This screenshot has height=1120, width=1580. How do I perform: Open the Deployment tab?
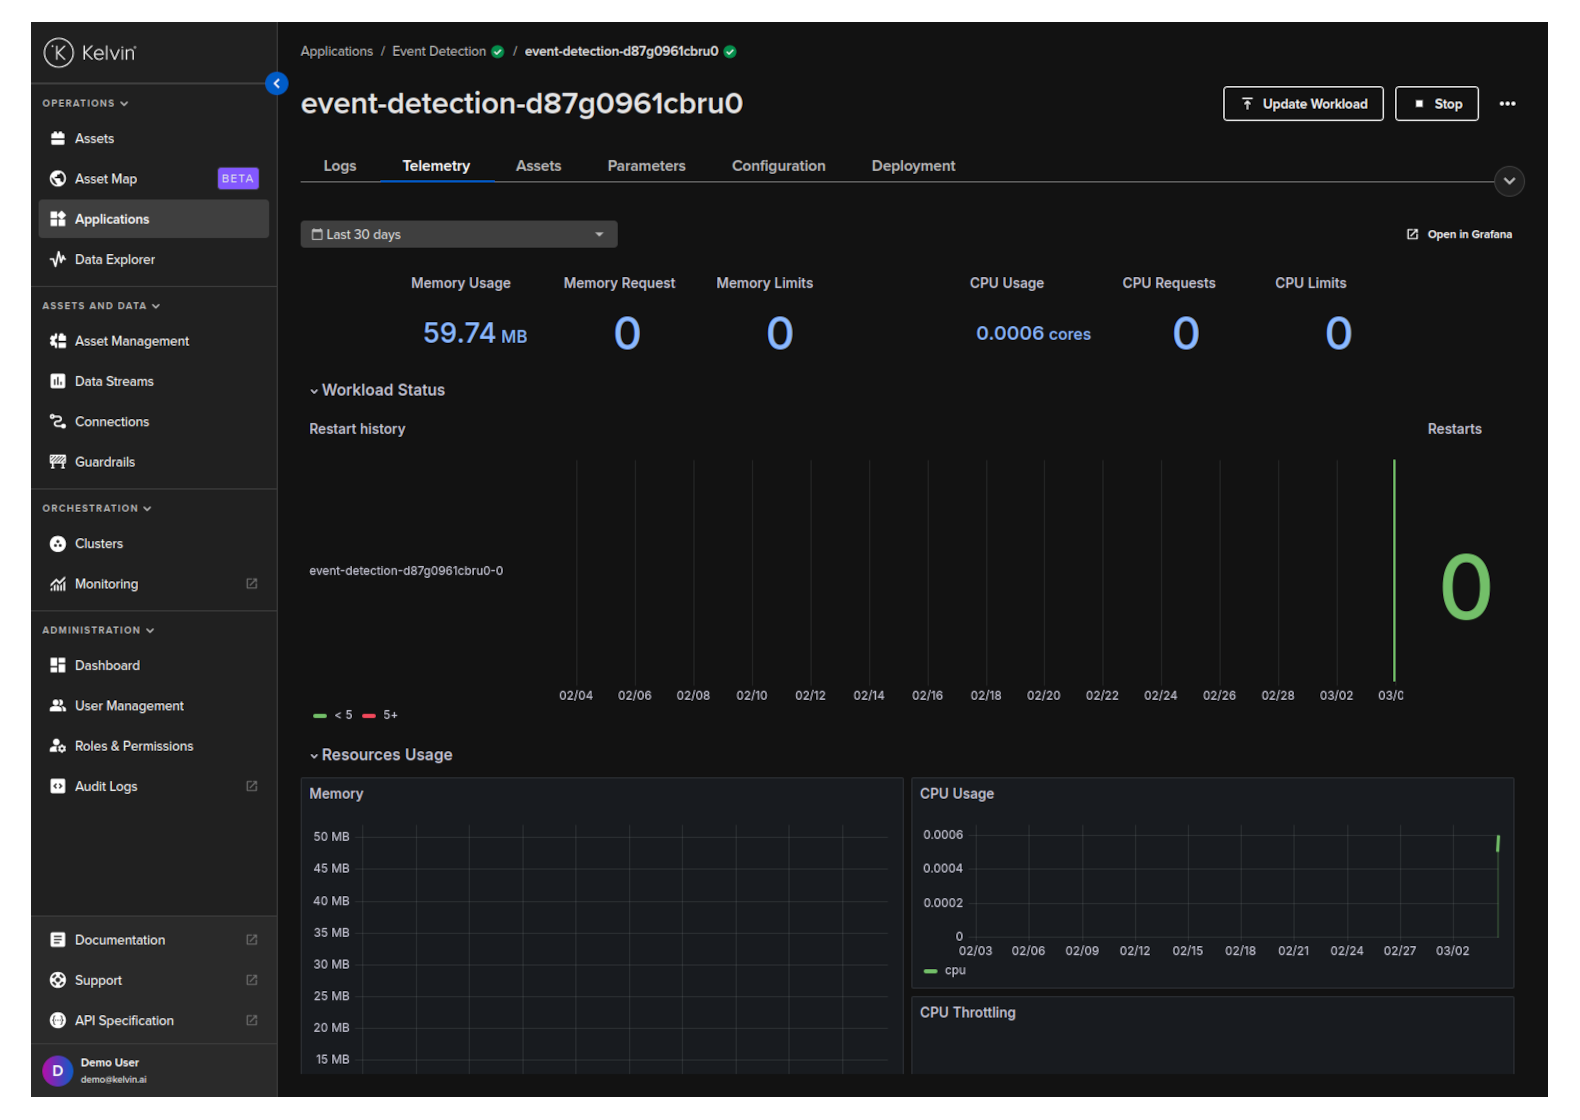tap(913, 166)
